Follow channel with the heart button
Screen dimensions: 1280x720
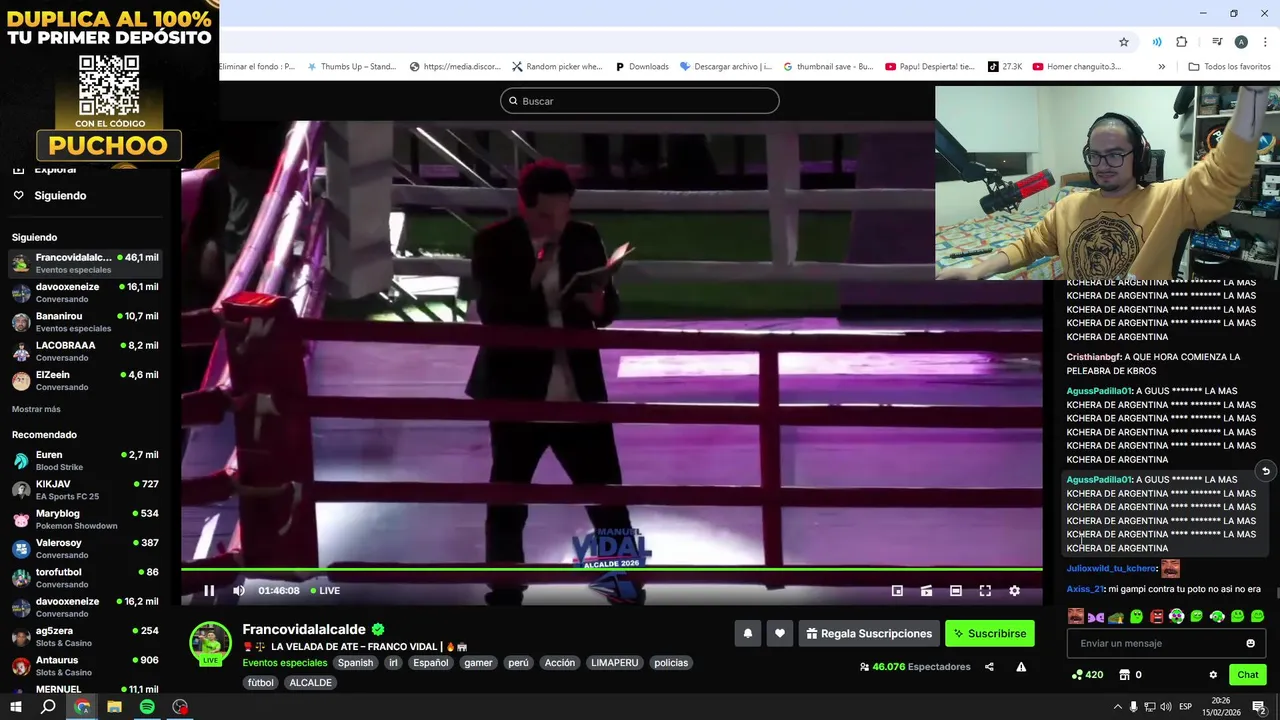pos(780,633)
